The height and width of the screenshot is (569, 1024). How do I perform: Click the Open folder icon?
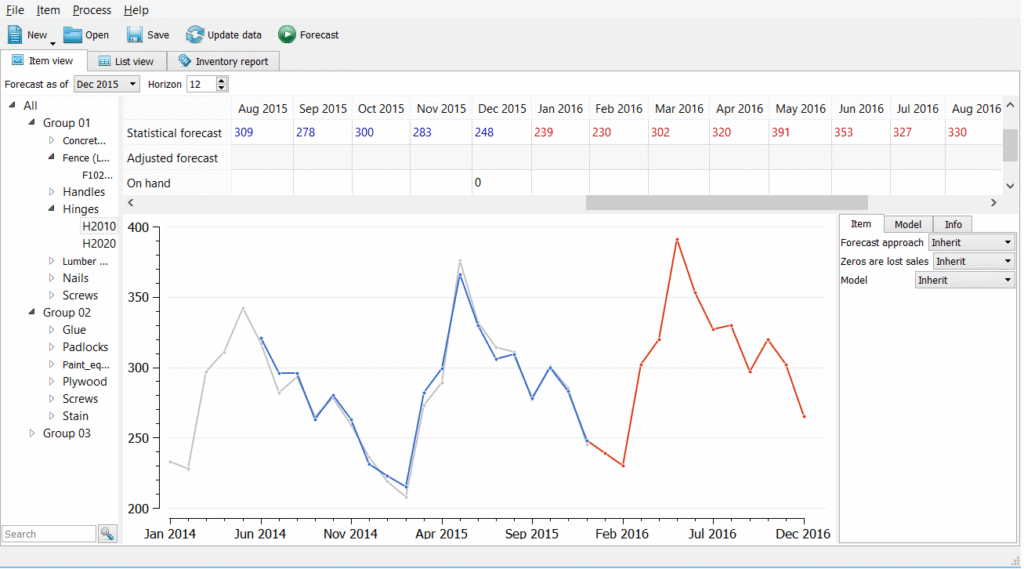[x=73, y=35]
